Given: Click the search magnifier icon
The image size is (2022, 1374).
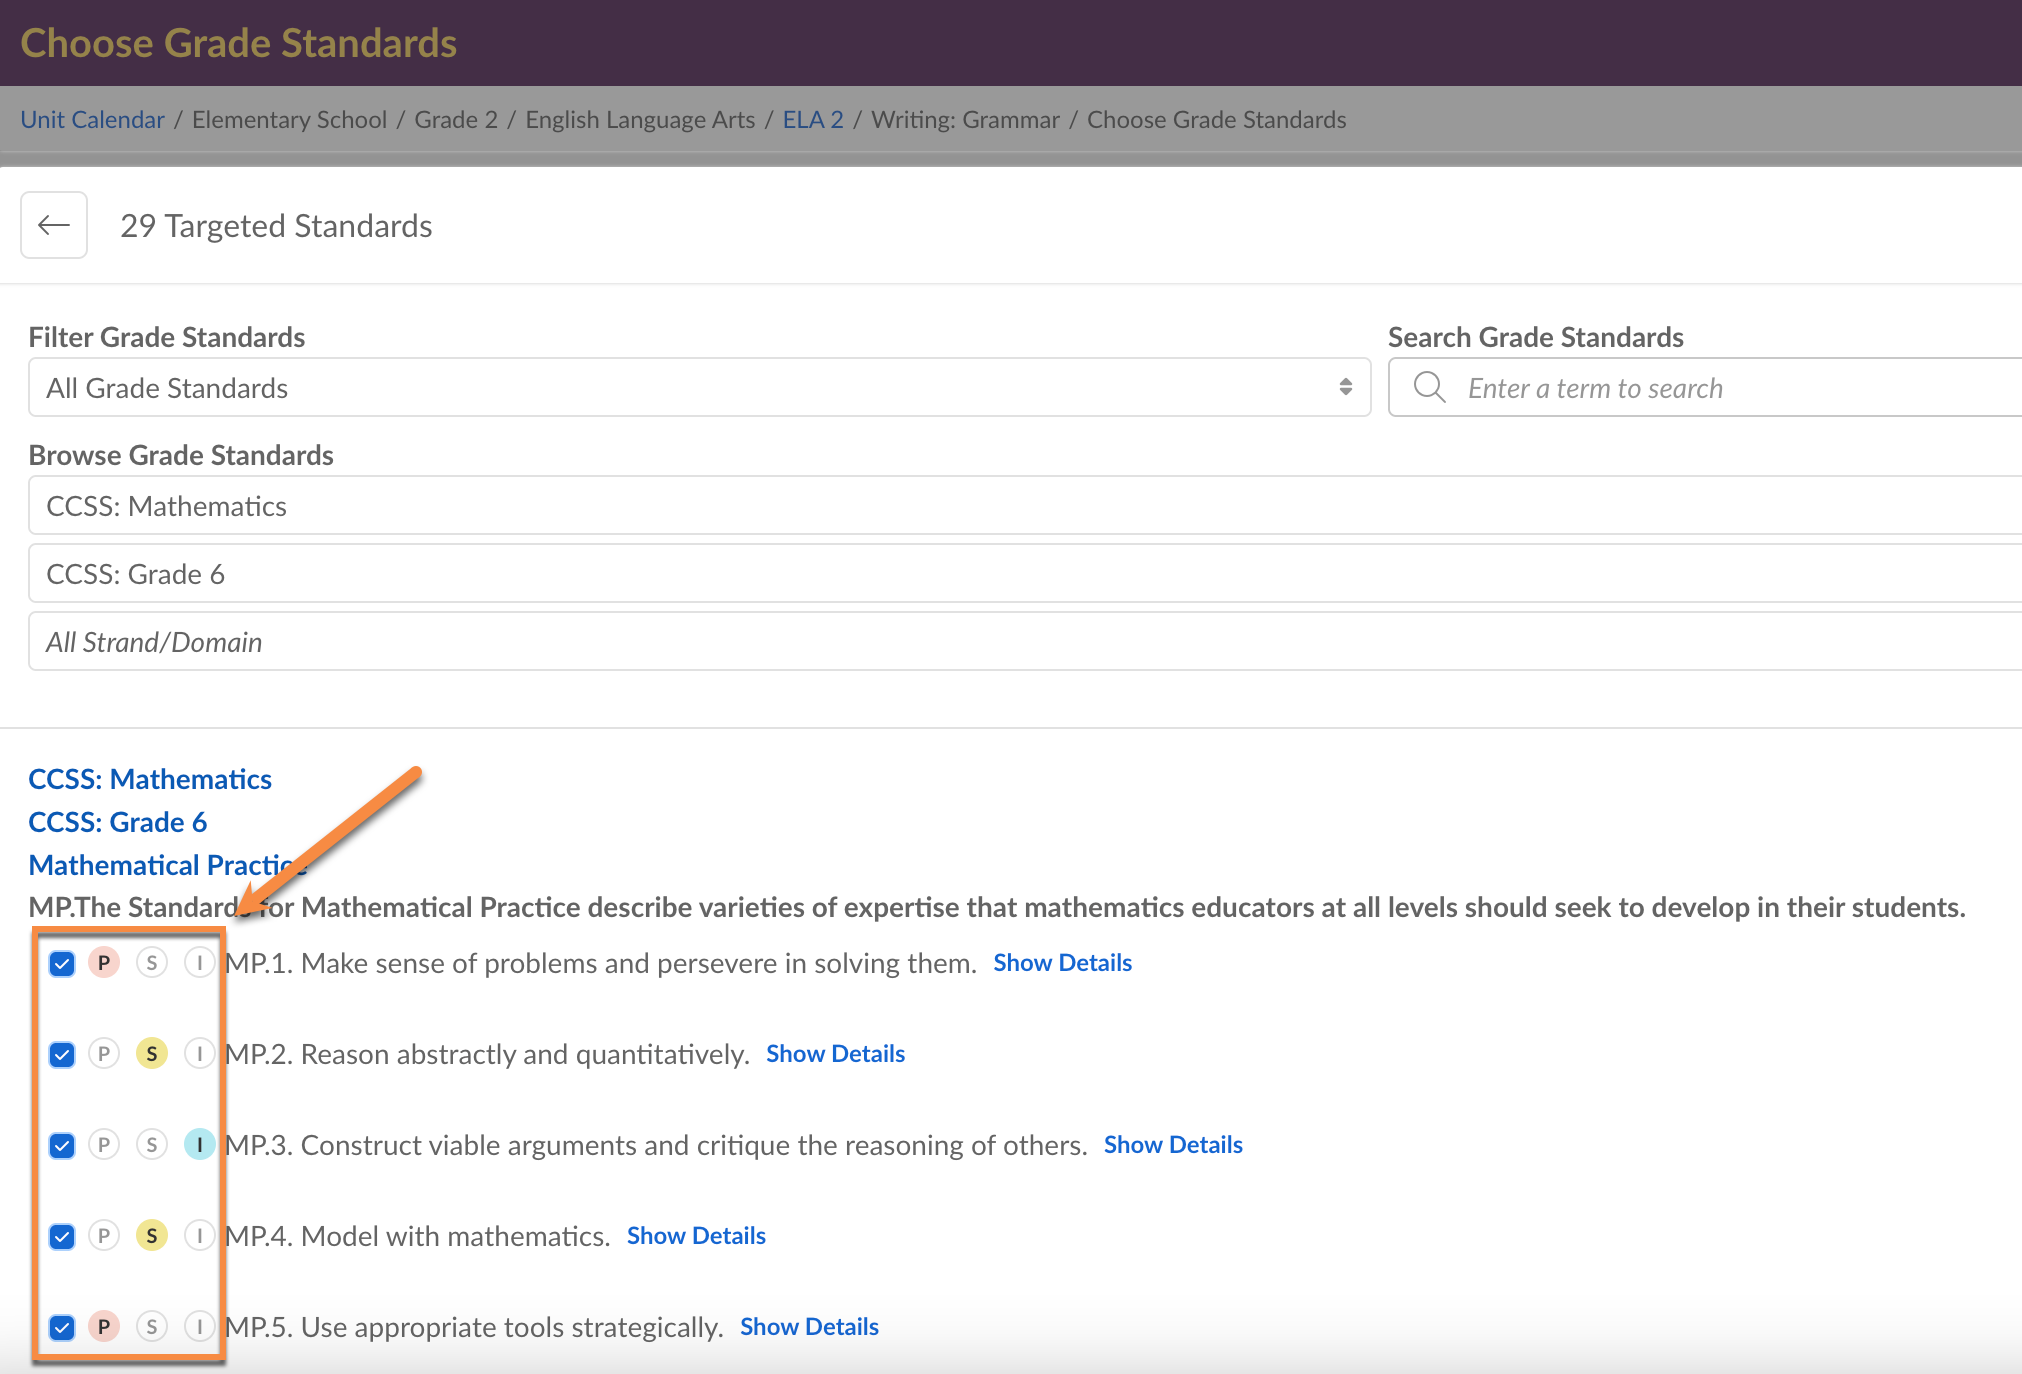Looking at the screenshot, I should pos(1430,388).
